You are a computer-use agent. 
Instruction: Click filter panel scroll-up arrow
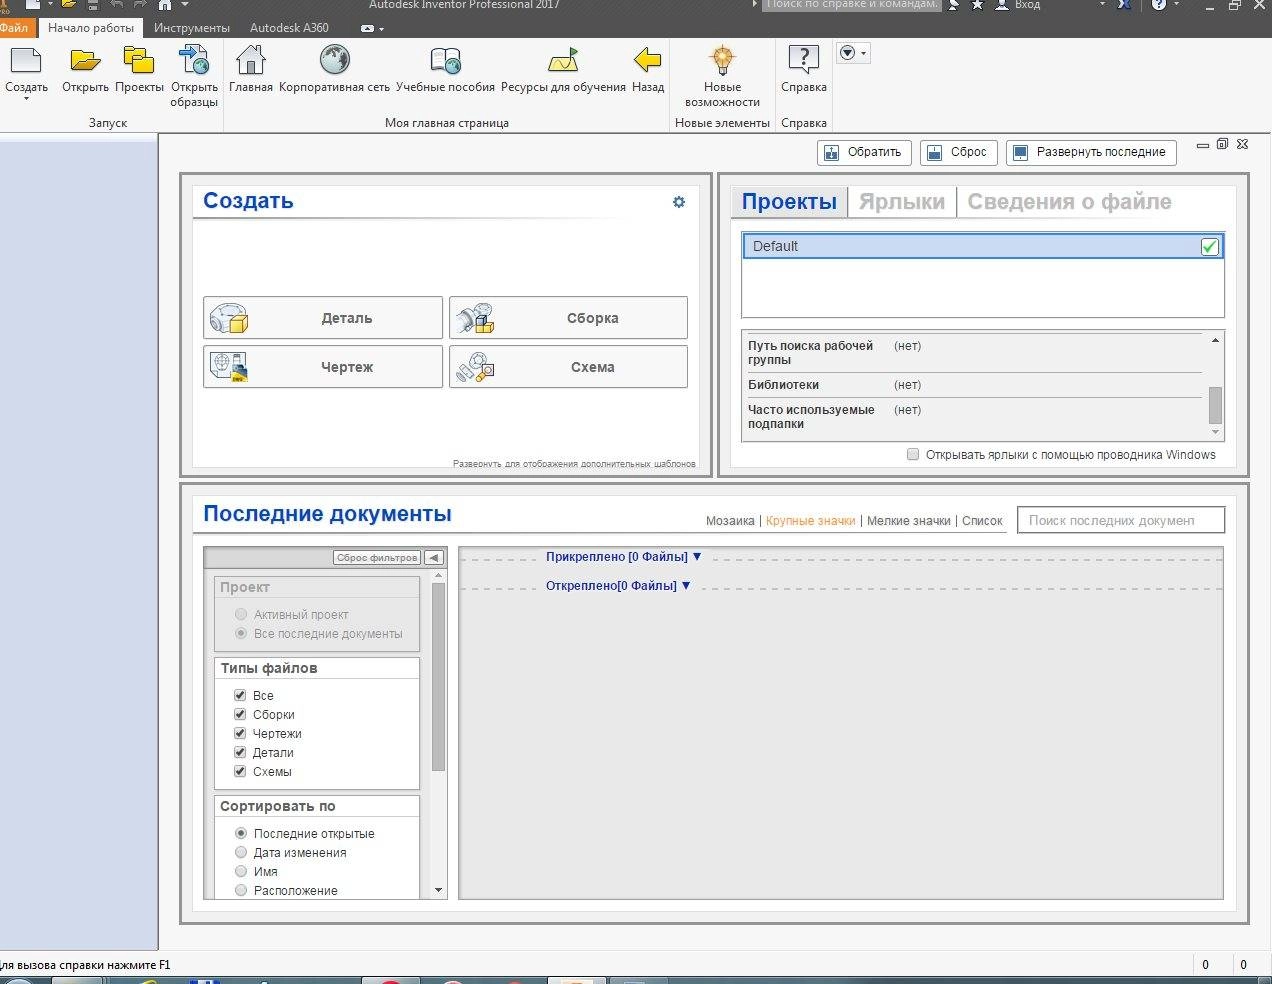pyautogui.click(x=438, y=576)
